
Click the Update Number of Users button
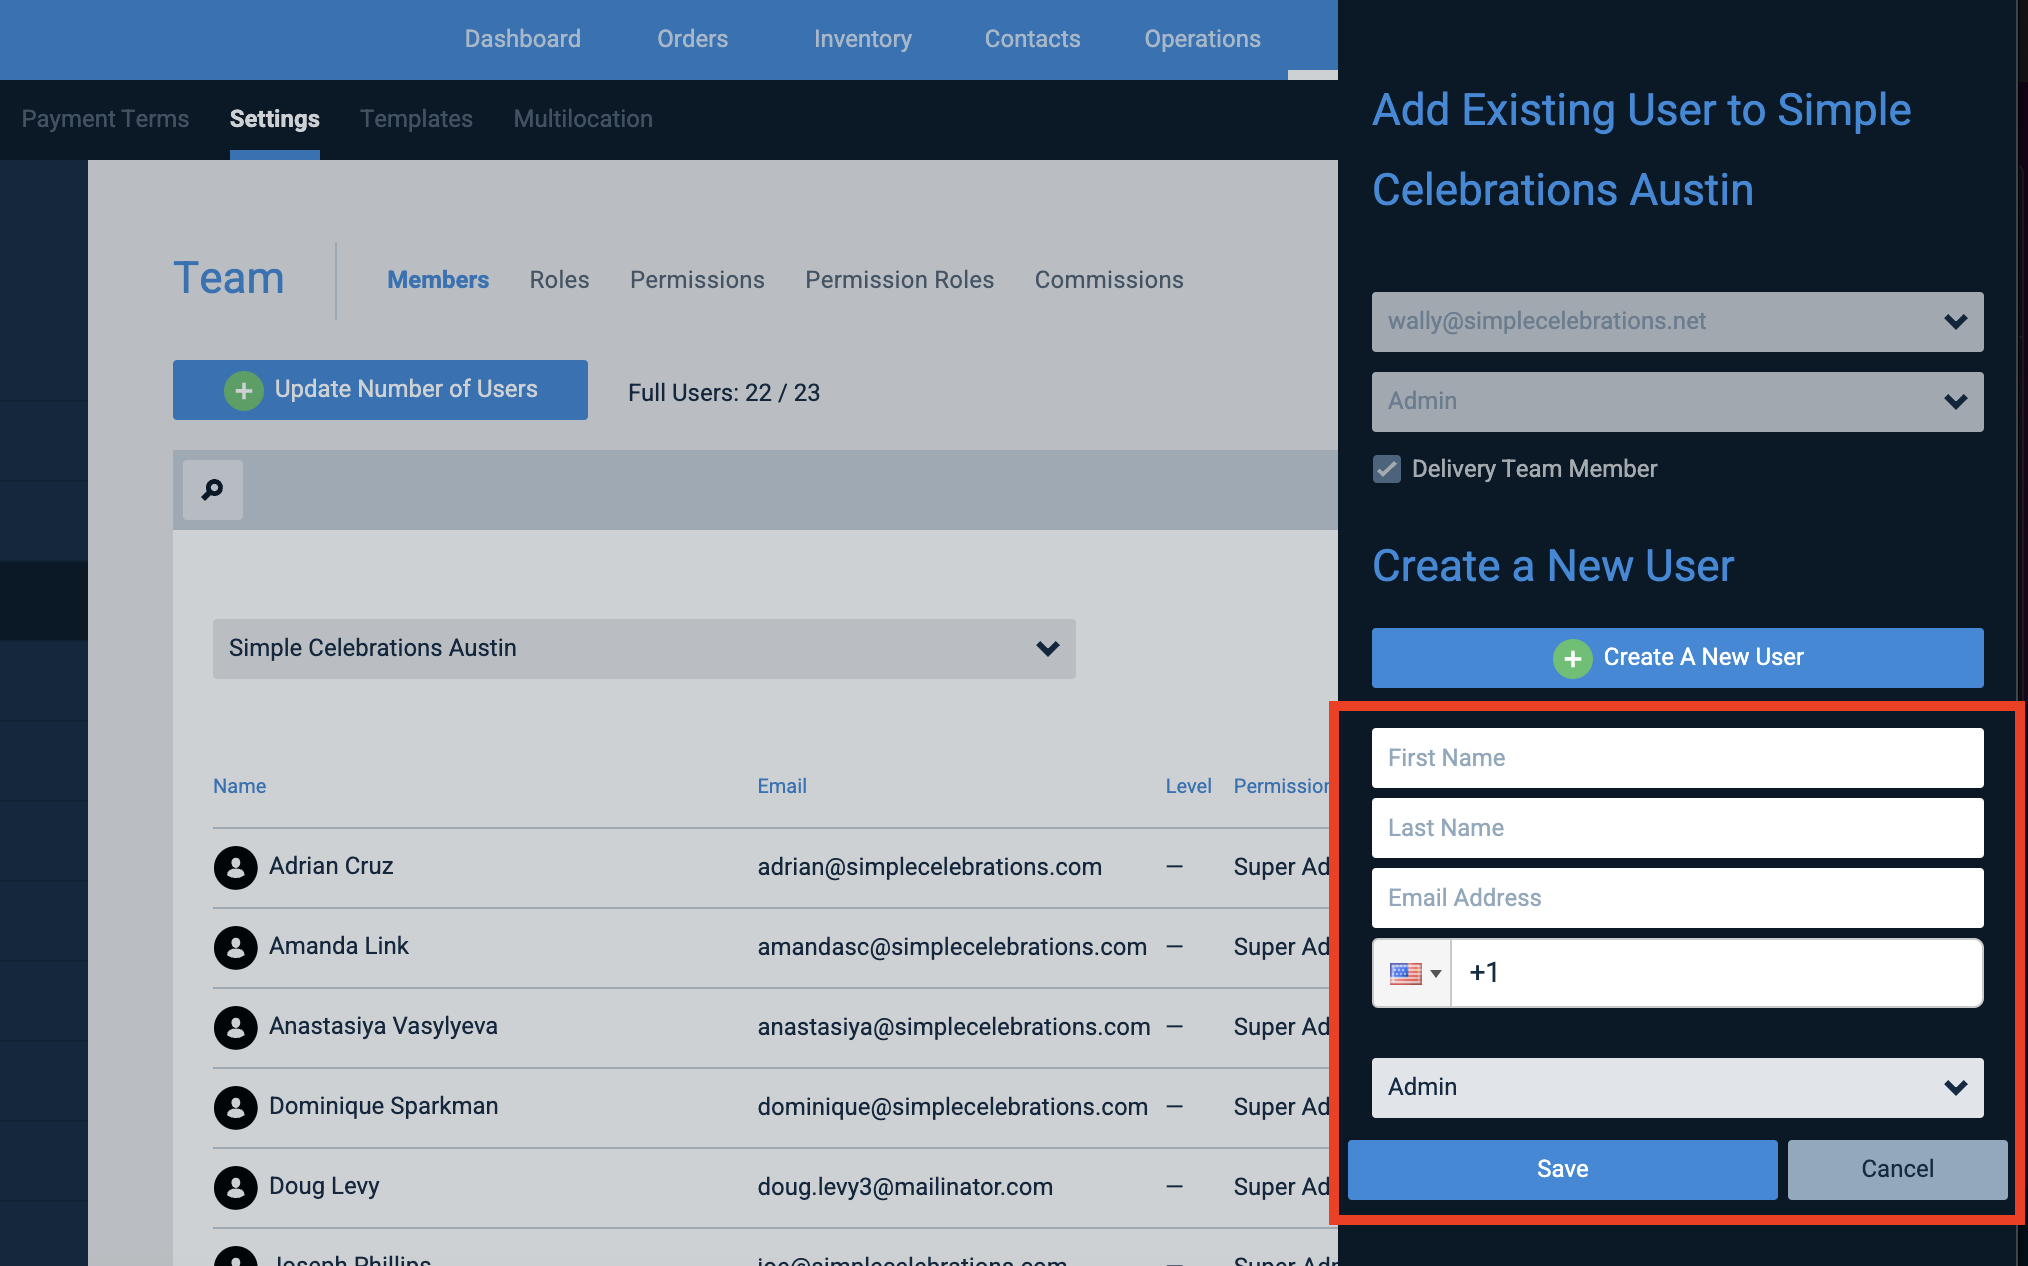[x=380, y=390]
